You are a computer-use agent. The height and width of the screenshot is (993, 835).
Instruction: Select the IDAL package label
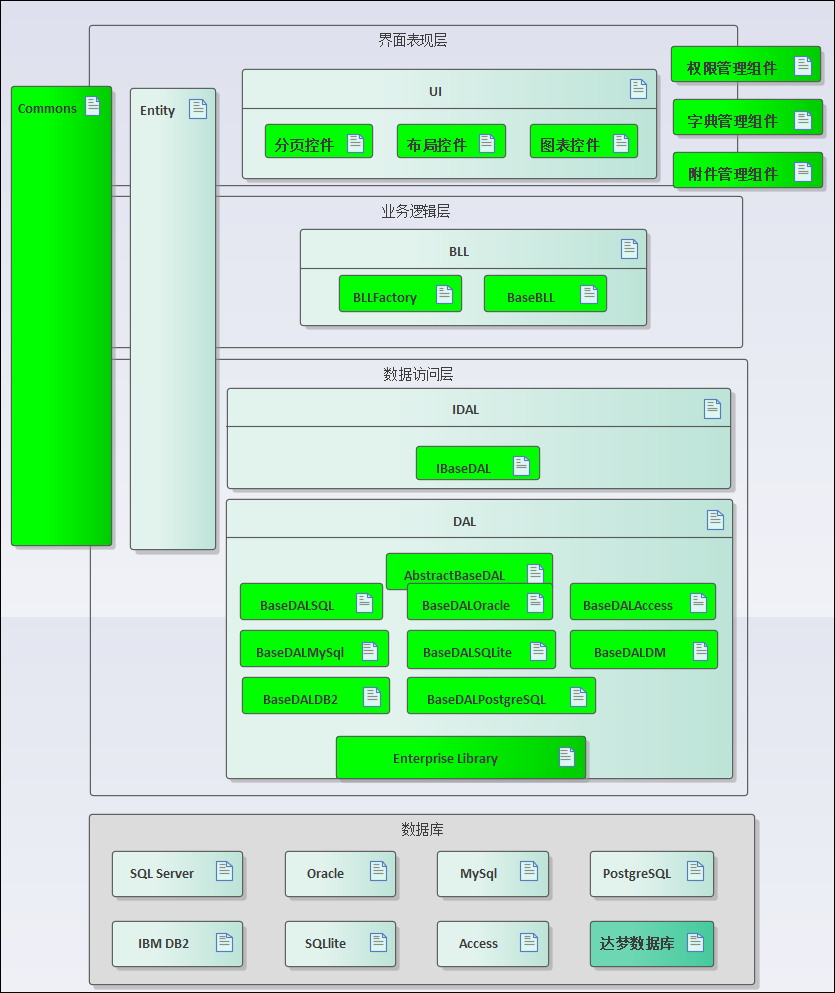coord(465,410)
